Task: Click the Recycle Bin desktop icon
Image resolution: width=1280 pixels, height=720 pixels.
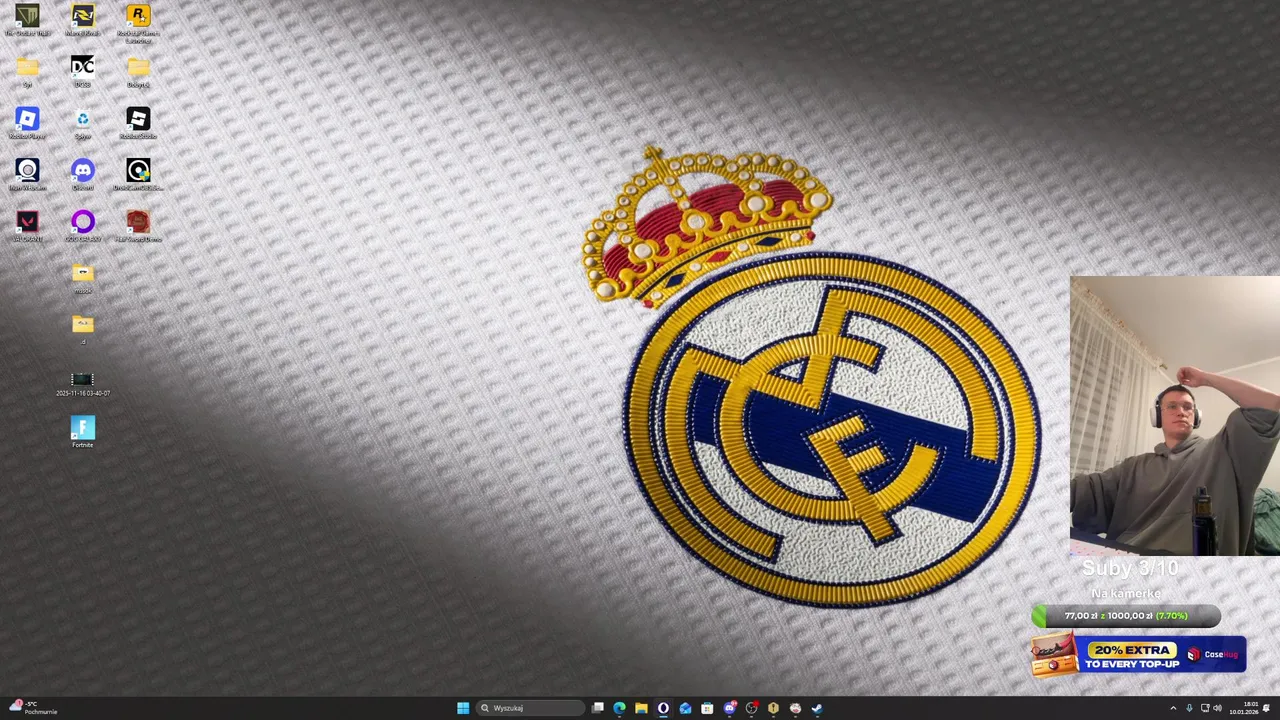Action: coord(83,123)
